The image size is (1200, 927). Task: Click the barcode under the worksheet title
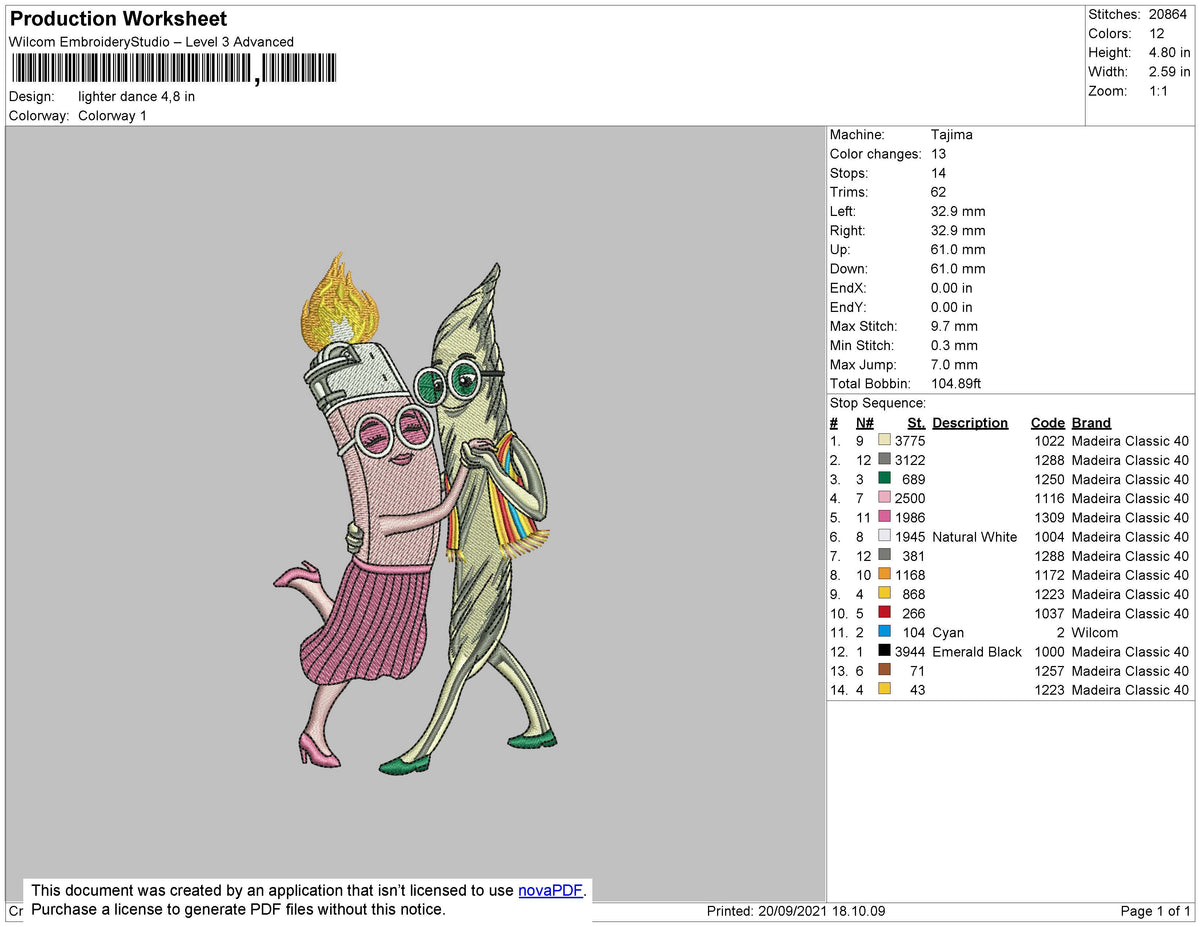point(174,69)
